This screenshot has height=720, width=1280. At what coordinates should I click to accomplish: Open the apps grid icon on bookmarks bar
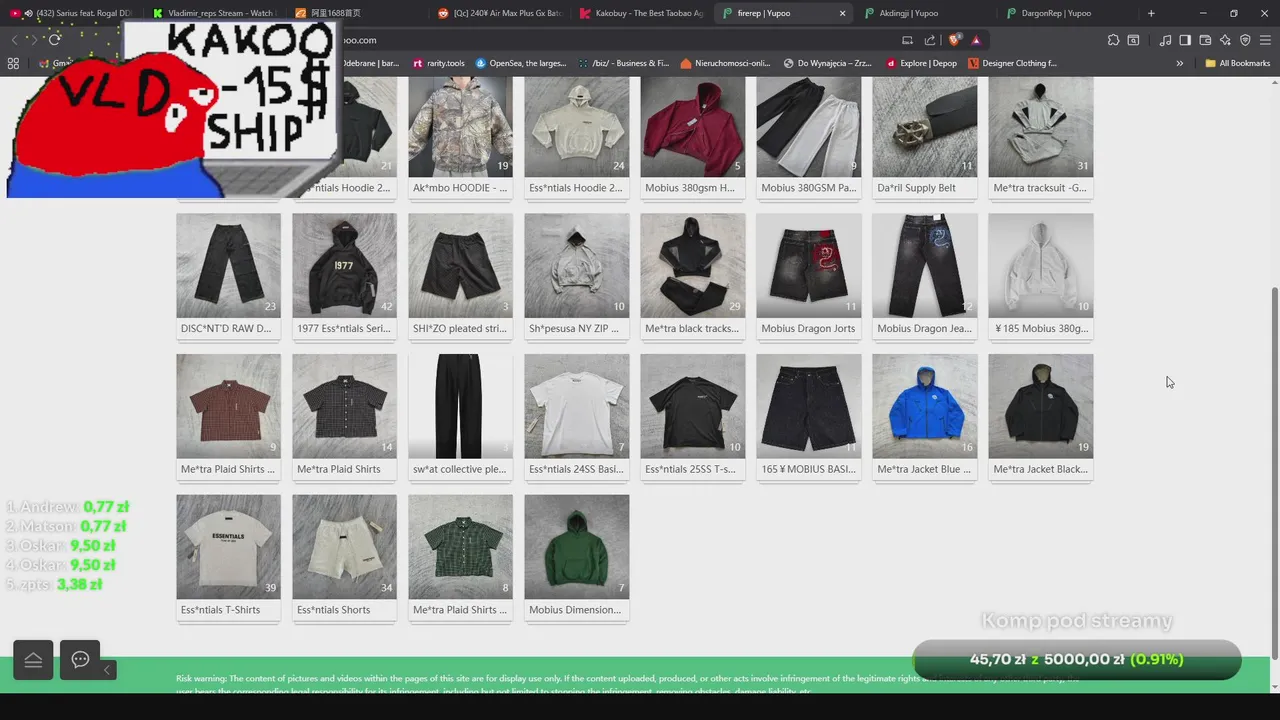13,63
